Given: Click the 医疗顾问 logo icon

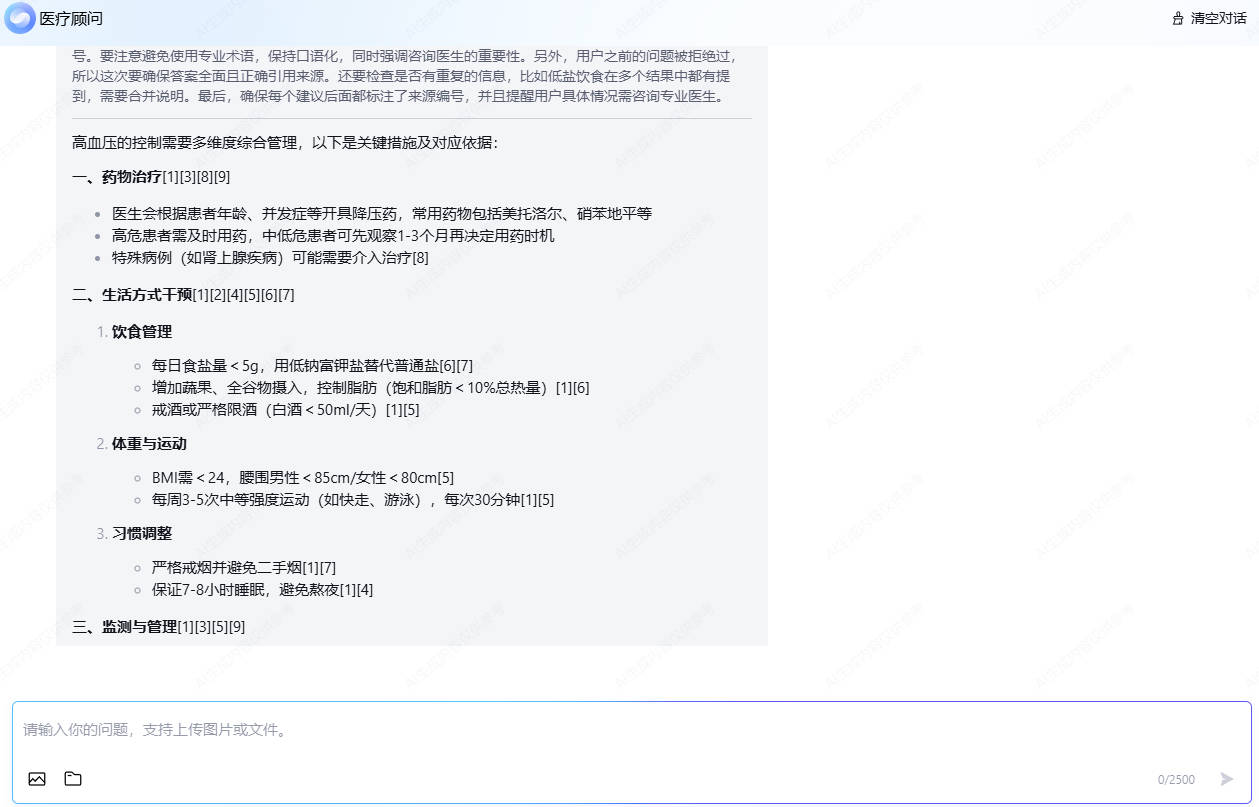Looking at the screenshot, I should pyautogui.click(x=20, y=19).
